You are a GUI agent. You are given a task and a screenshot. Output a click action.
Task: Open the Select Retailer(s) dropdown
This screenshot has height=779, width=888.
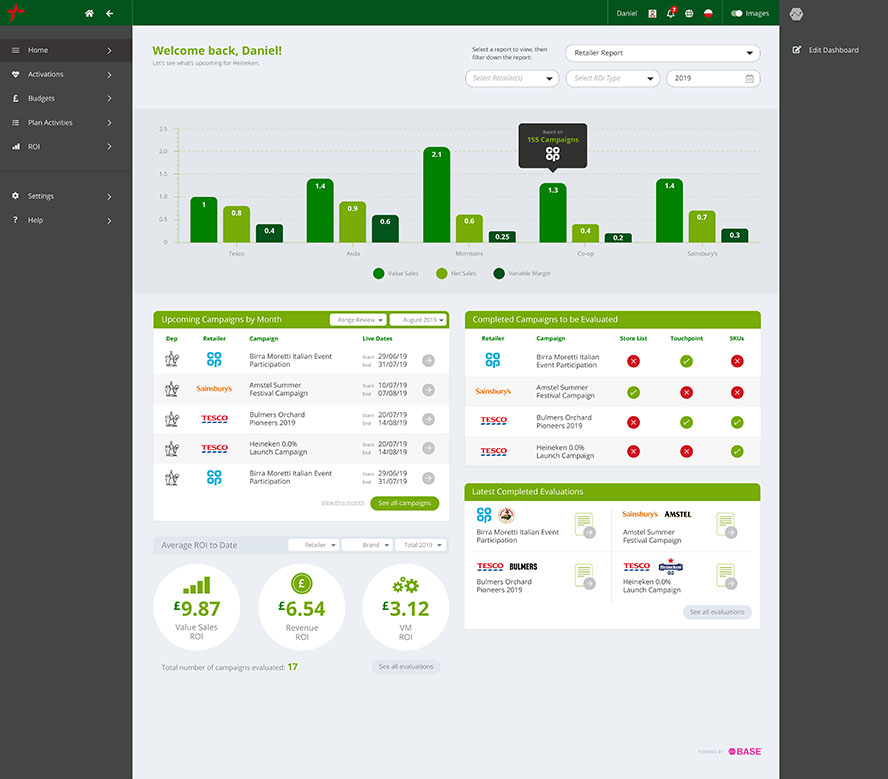[x=511, y=78]
